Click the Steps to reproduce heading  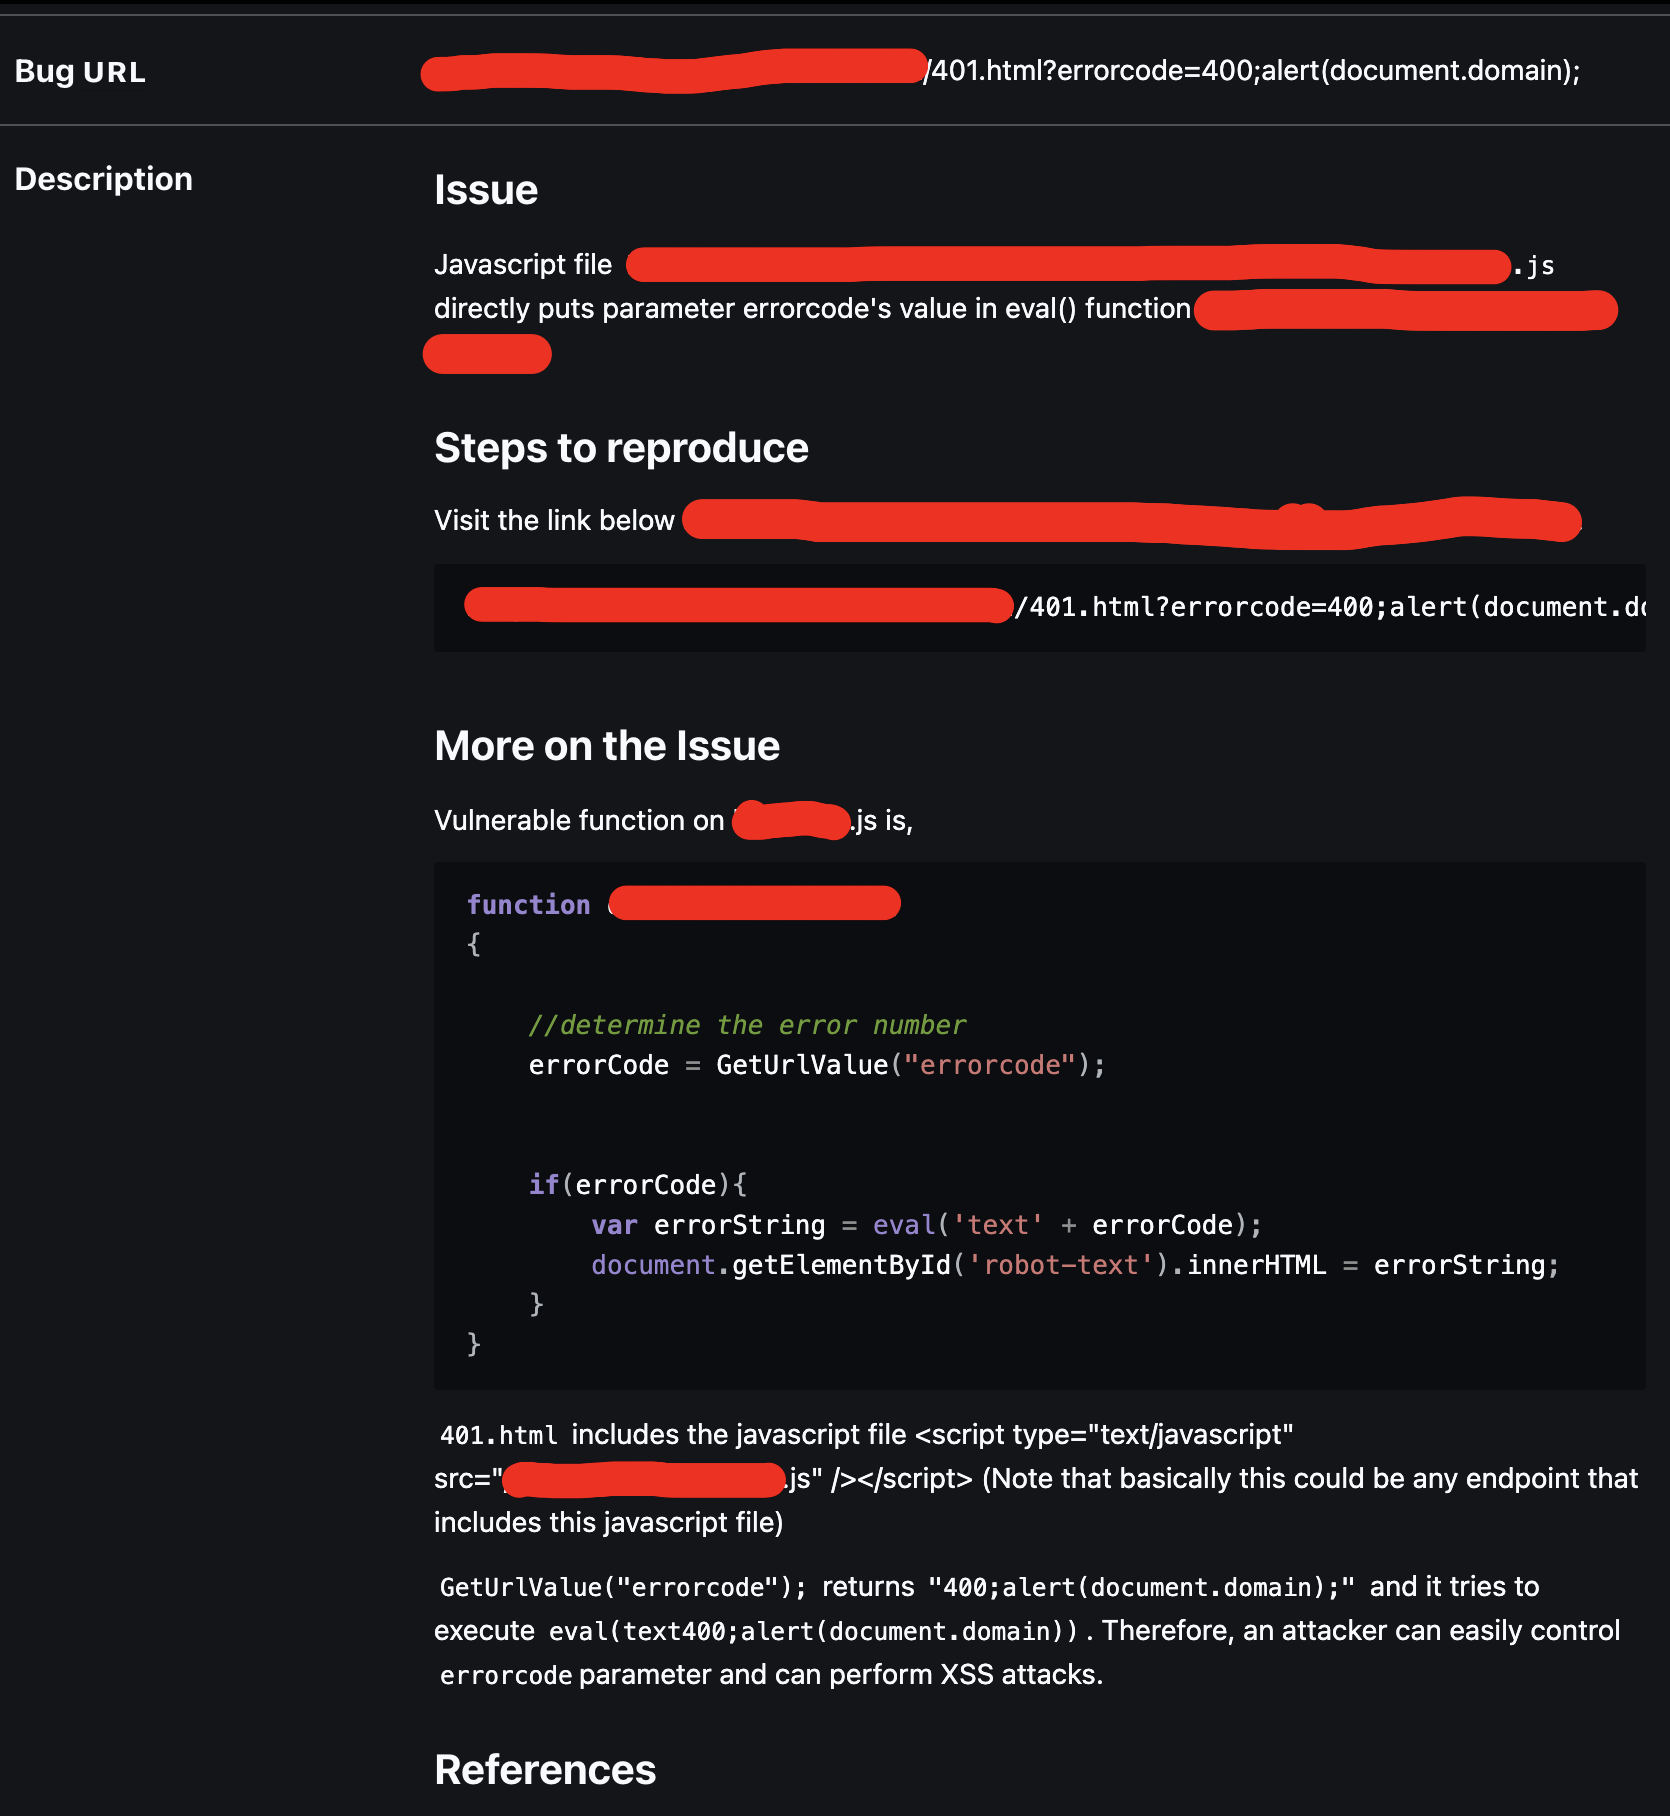[621, 448]
